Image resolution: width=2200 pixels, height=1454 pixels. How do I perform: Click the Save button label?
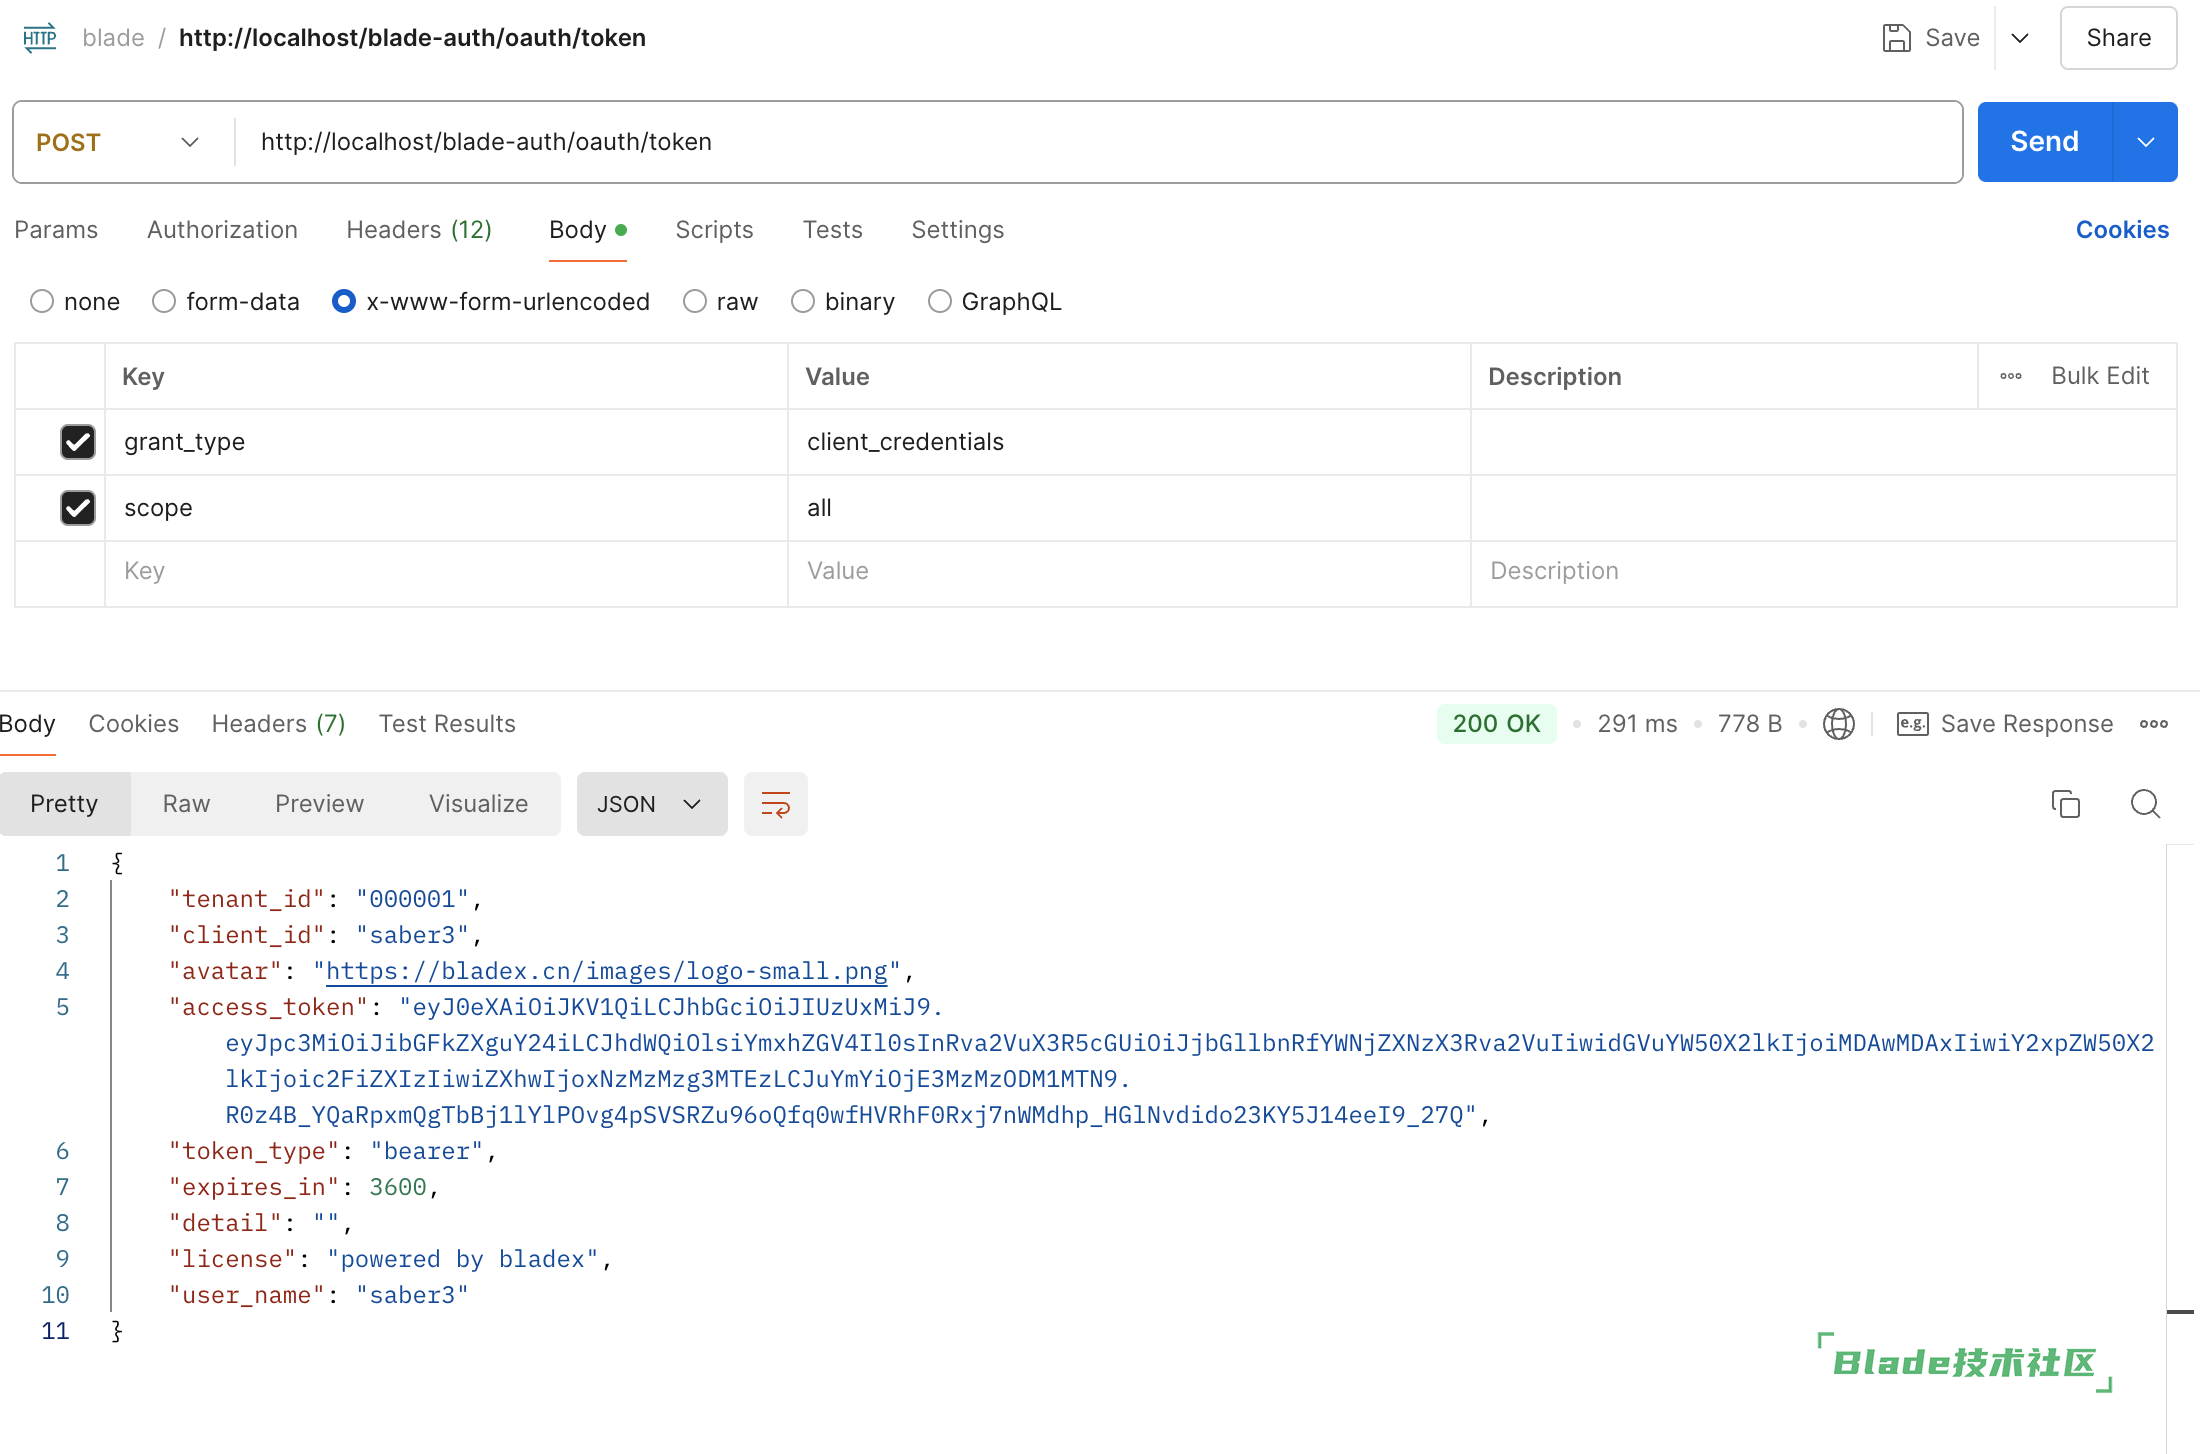pyautogui.click(x=1952, y=38)
